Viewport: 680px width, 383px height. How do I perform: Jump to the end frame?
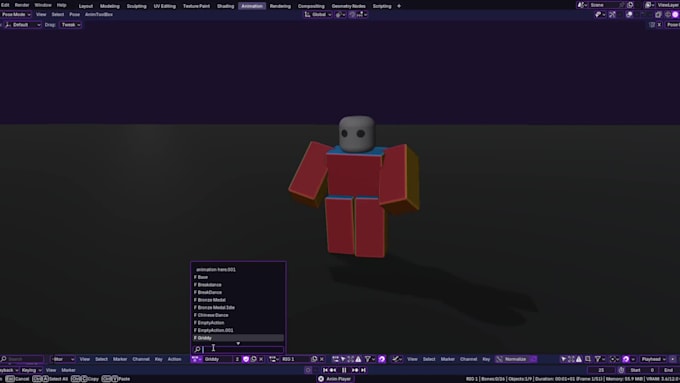(363, 370)
